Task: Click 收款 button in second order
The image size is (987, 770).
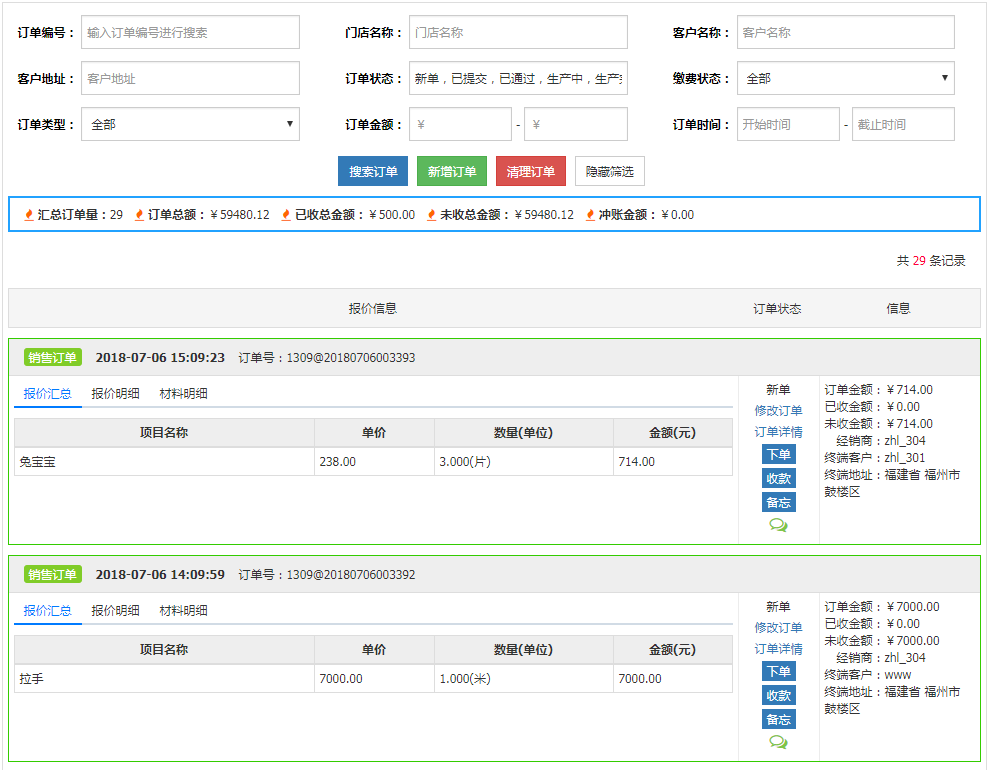Action: pyautogui.click(x=778, y=695)
